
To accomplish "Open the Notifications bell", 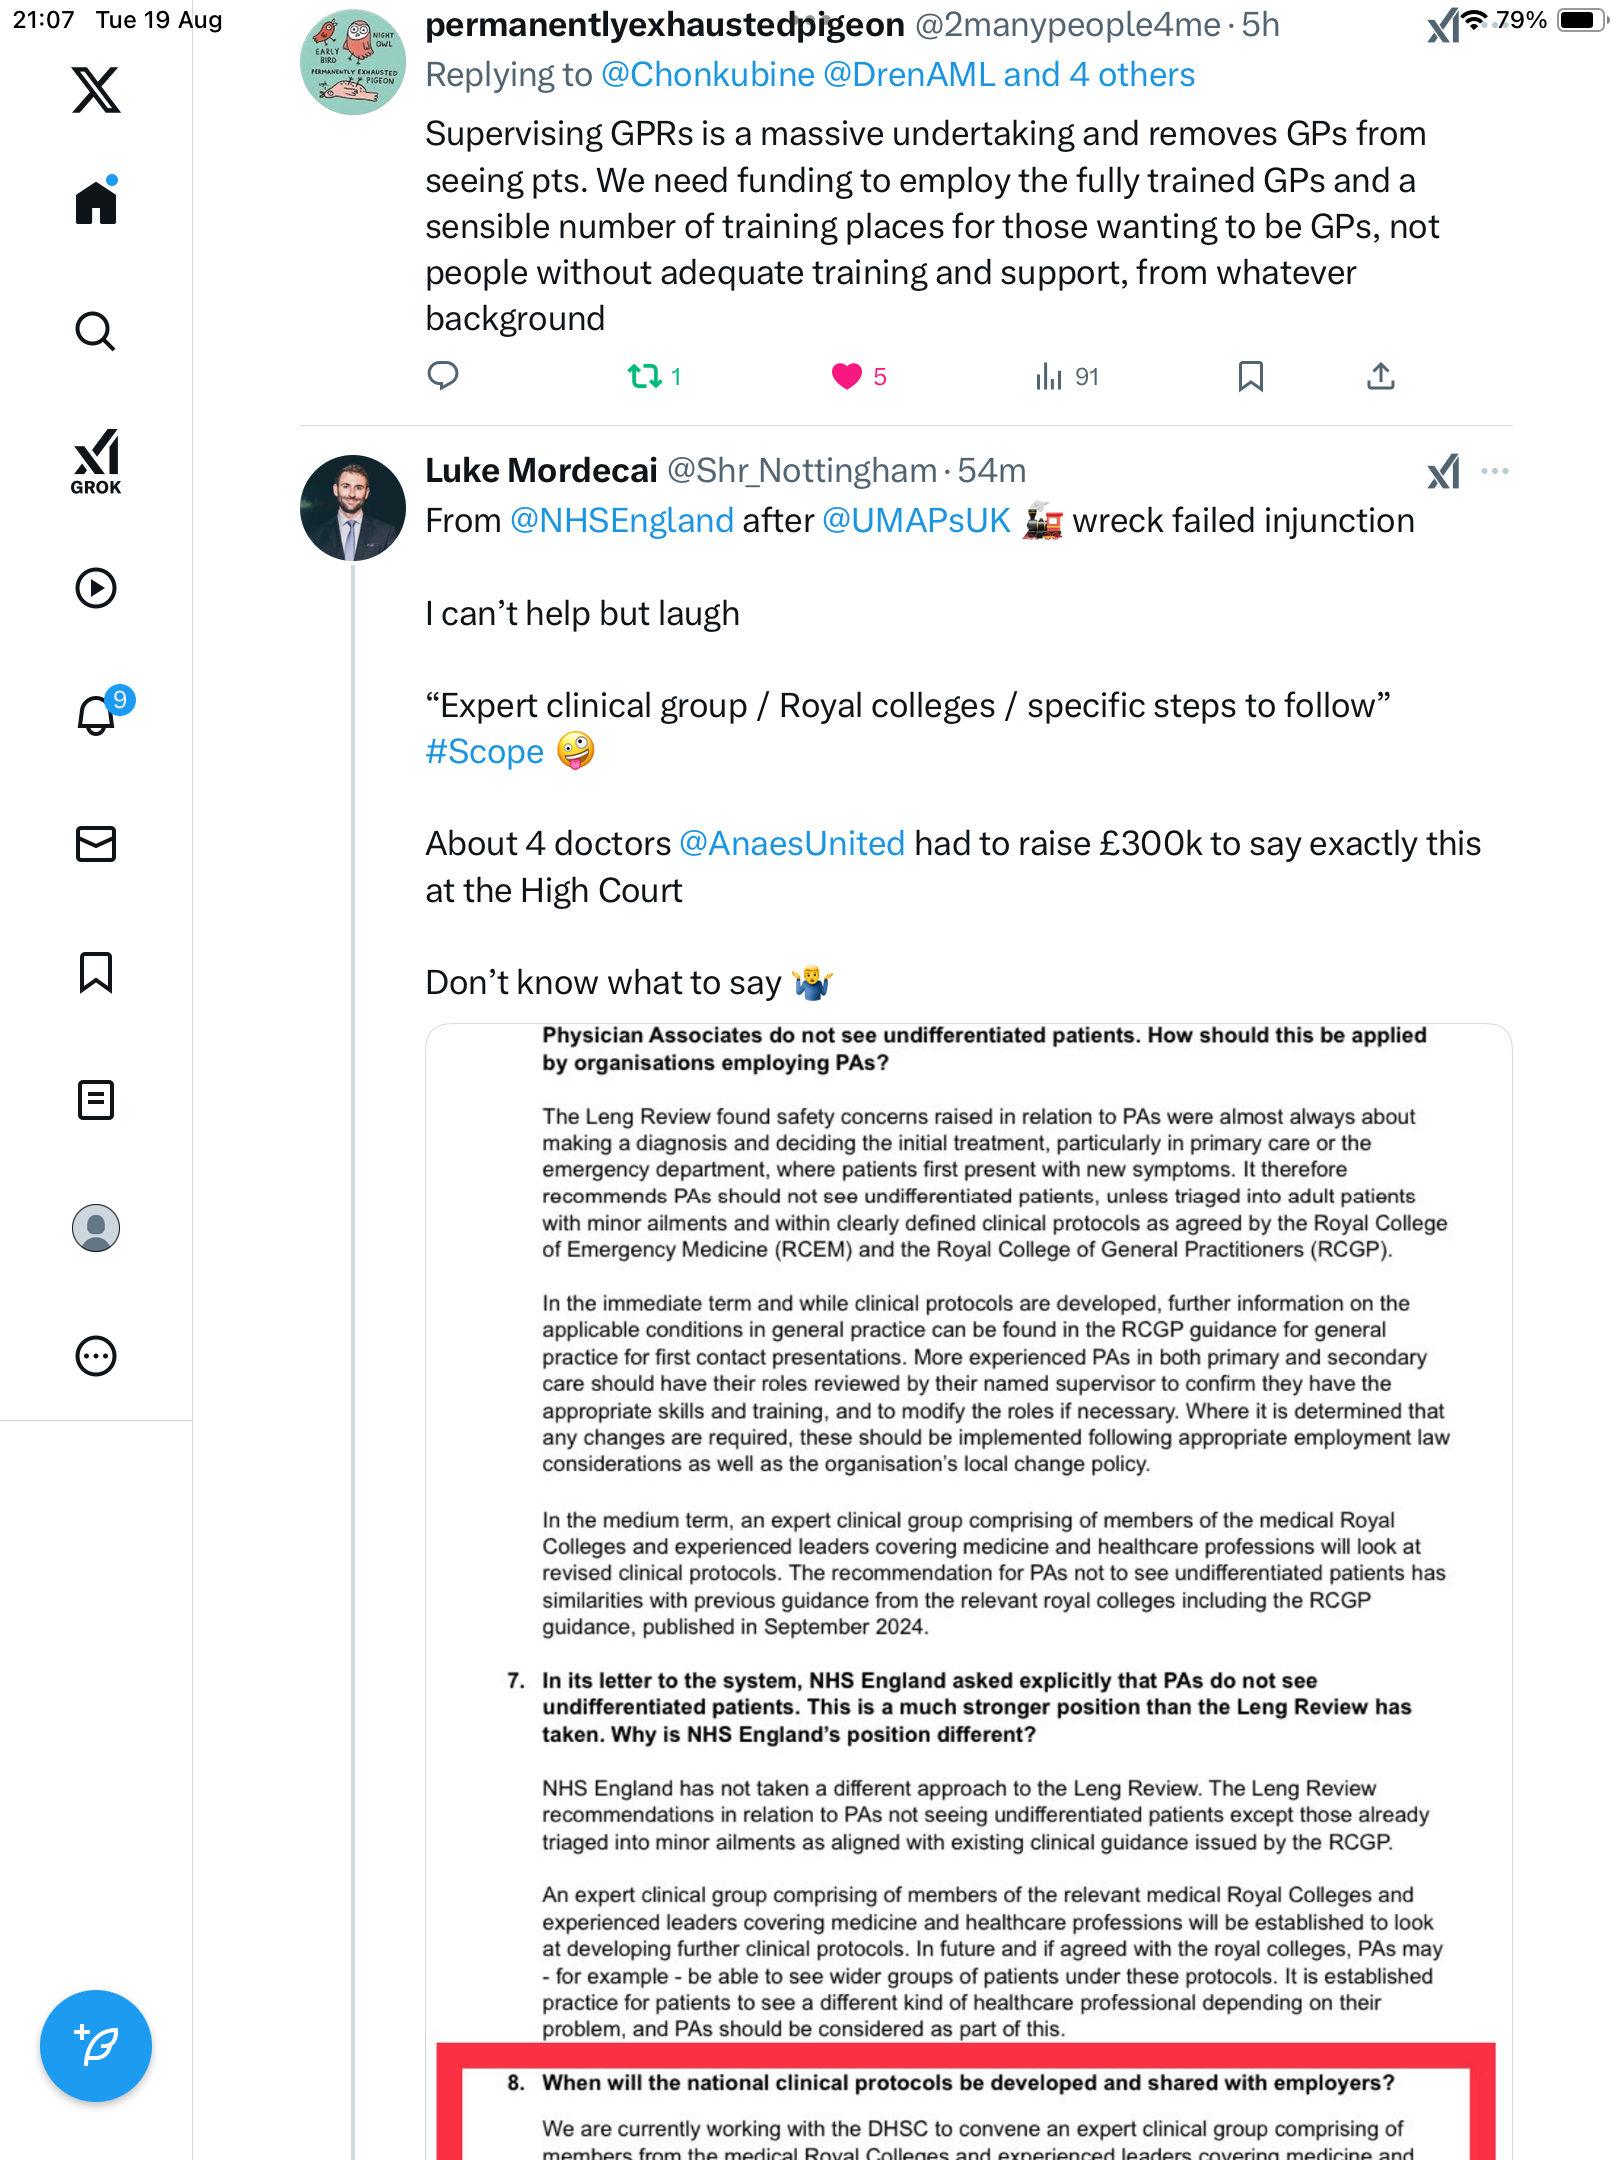I will pos(96,714).
